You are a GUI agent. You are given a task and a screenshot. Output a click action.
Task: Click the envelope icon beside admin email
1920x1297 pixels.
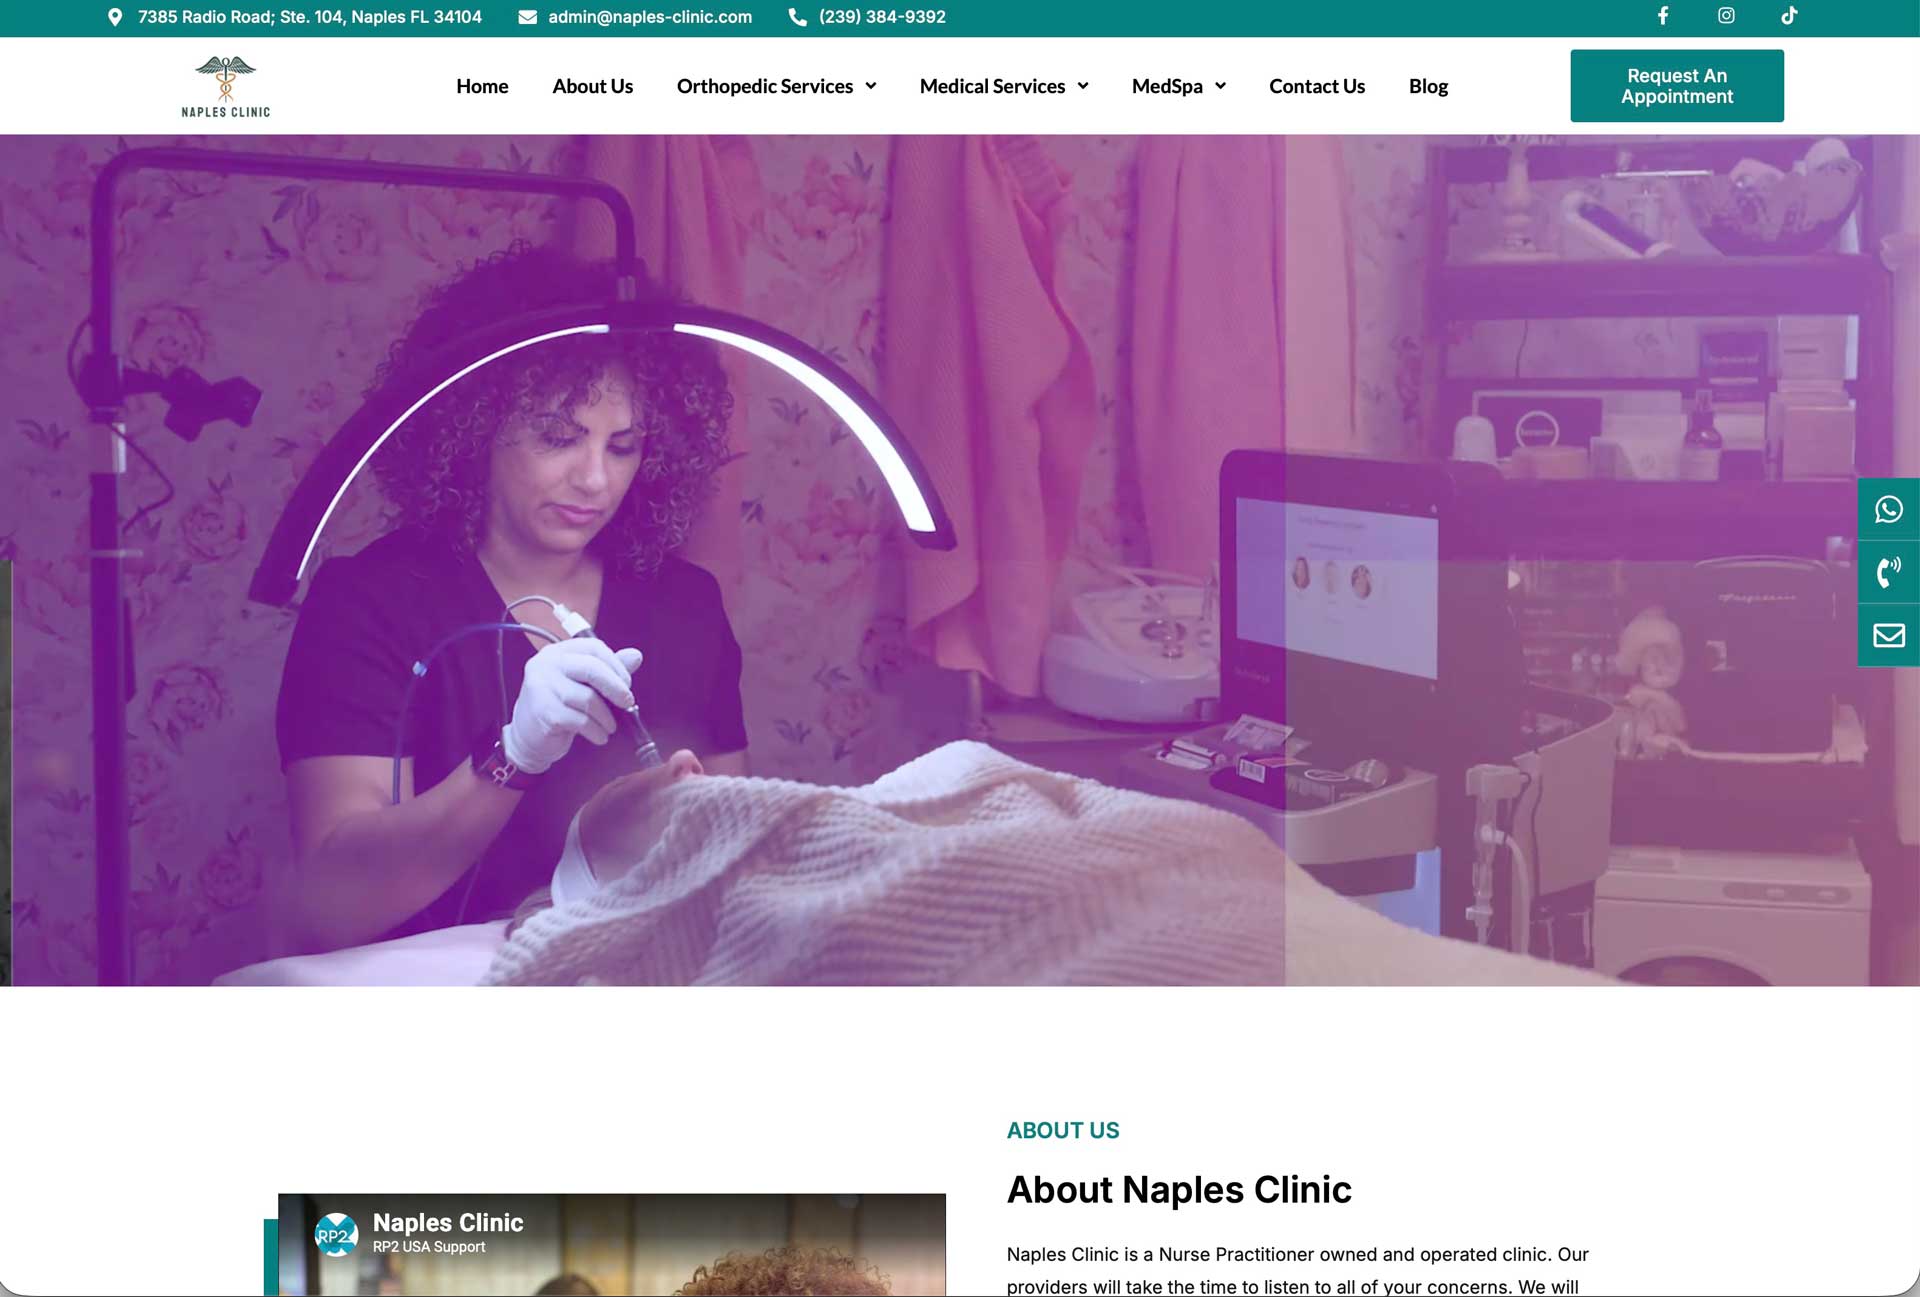[x=528, y=17]
